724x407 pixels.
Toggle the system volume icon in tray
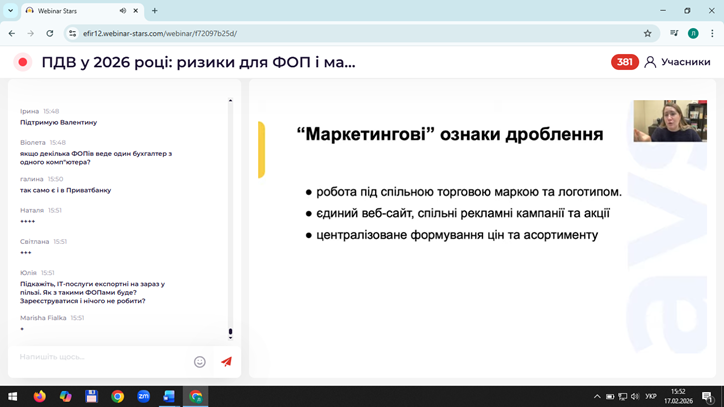click(635, 397)
